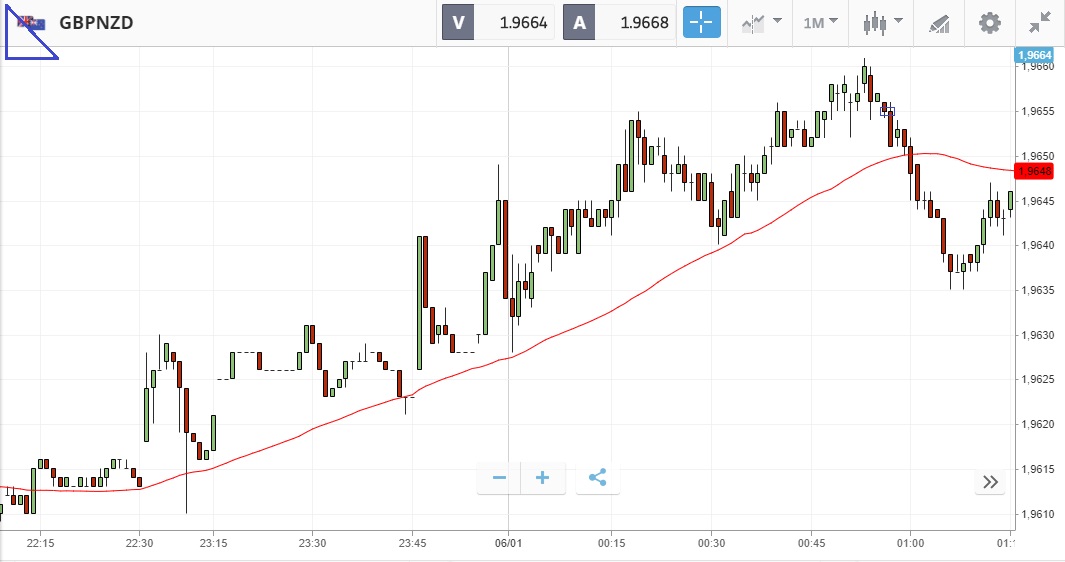
Task: Click the collapse chart arrows icon
Action: click(x=1040, y=22)
